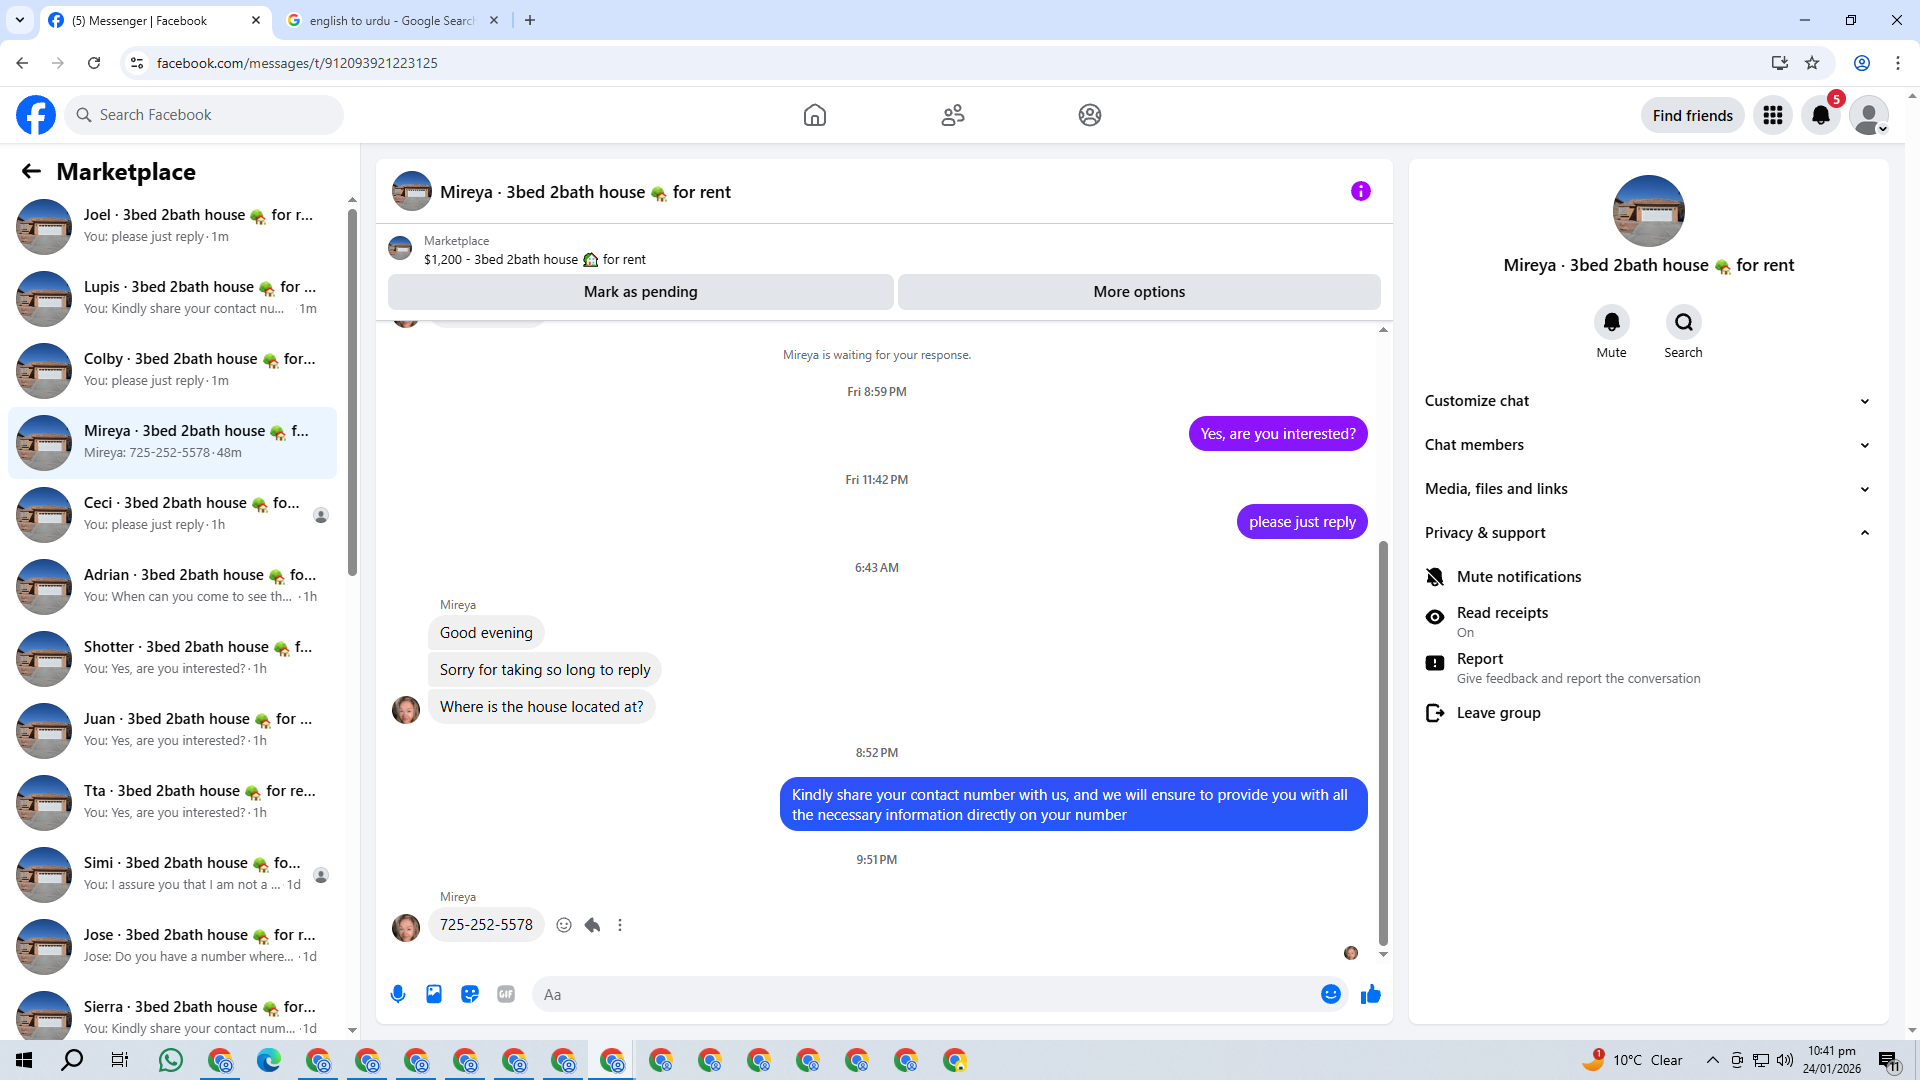Screen dimensions: 1920x1080
Task: Reply to the phone number message
Action: pos(592,925)
